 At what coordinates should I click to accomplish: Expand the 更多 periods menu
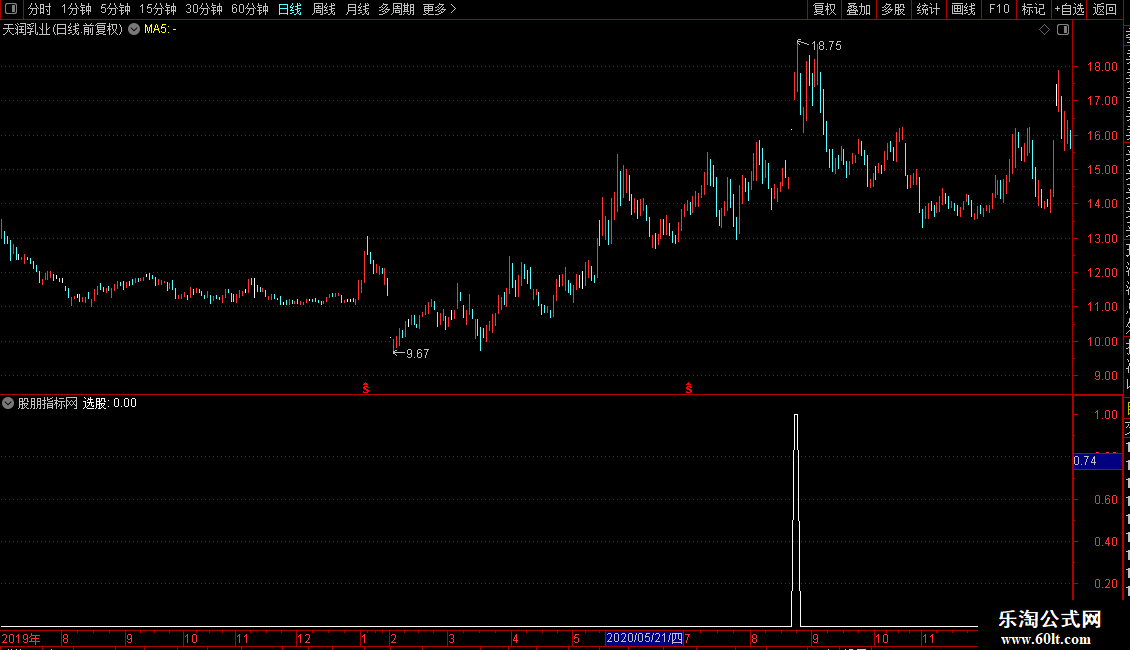point(439,9)
